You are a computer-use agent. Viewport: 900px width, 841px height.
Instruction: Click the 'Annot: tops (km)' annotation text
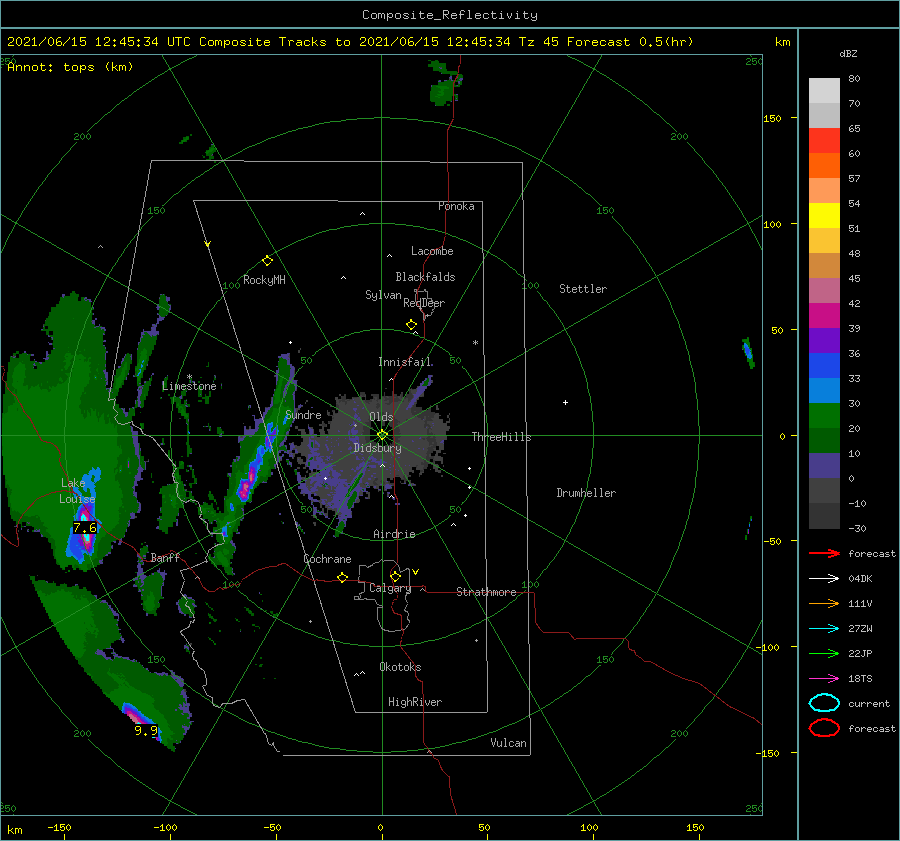(70, 67)
